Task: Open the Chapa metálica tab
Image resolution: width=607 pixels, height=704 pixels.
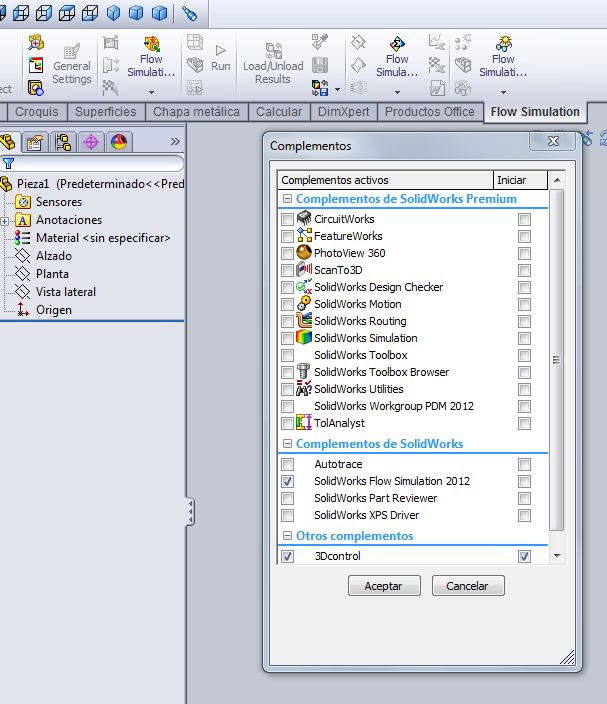Action: pos(197,112)
